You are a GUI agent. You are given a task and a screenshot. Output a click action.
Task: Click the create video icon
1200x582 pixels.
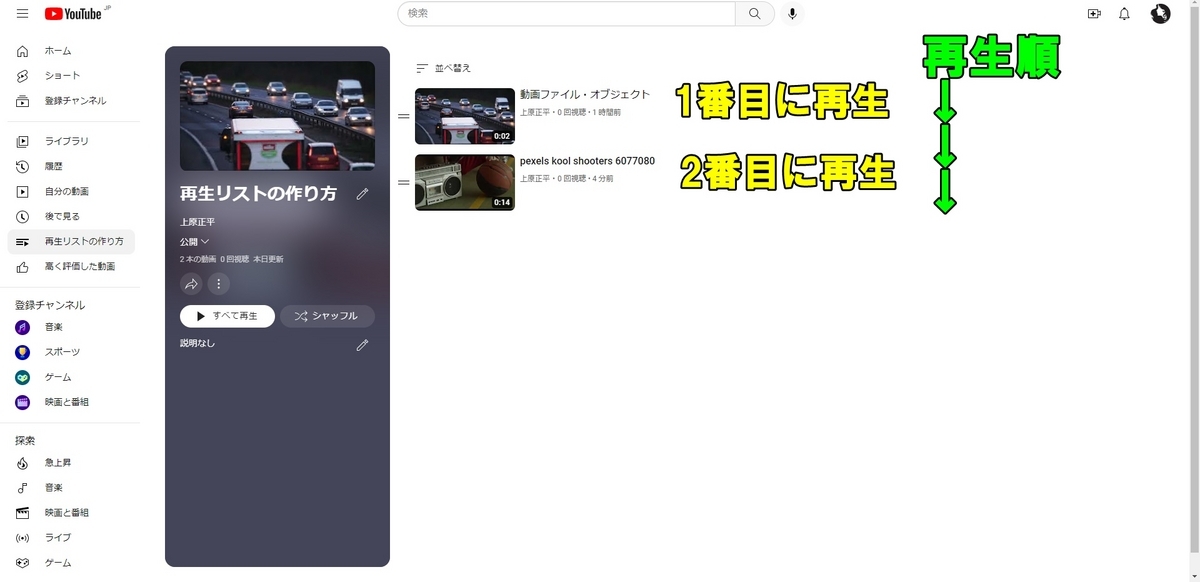1093,14
